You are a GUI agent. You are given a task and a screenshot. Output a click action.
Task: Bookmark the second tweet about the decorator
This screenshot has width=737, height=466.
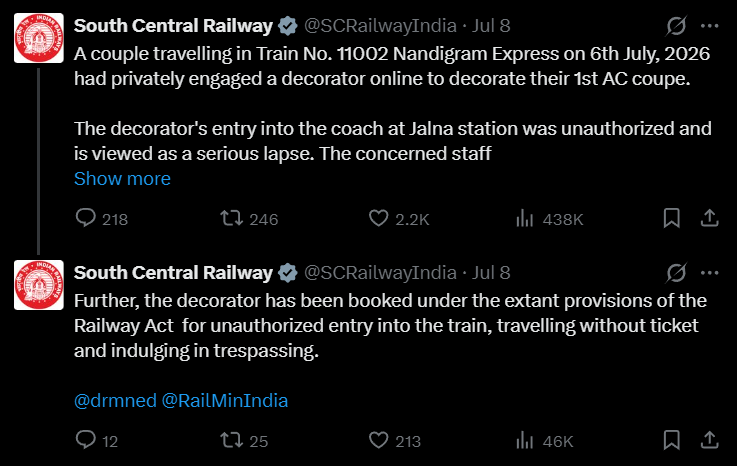point(672,440)
